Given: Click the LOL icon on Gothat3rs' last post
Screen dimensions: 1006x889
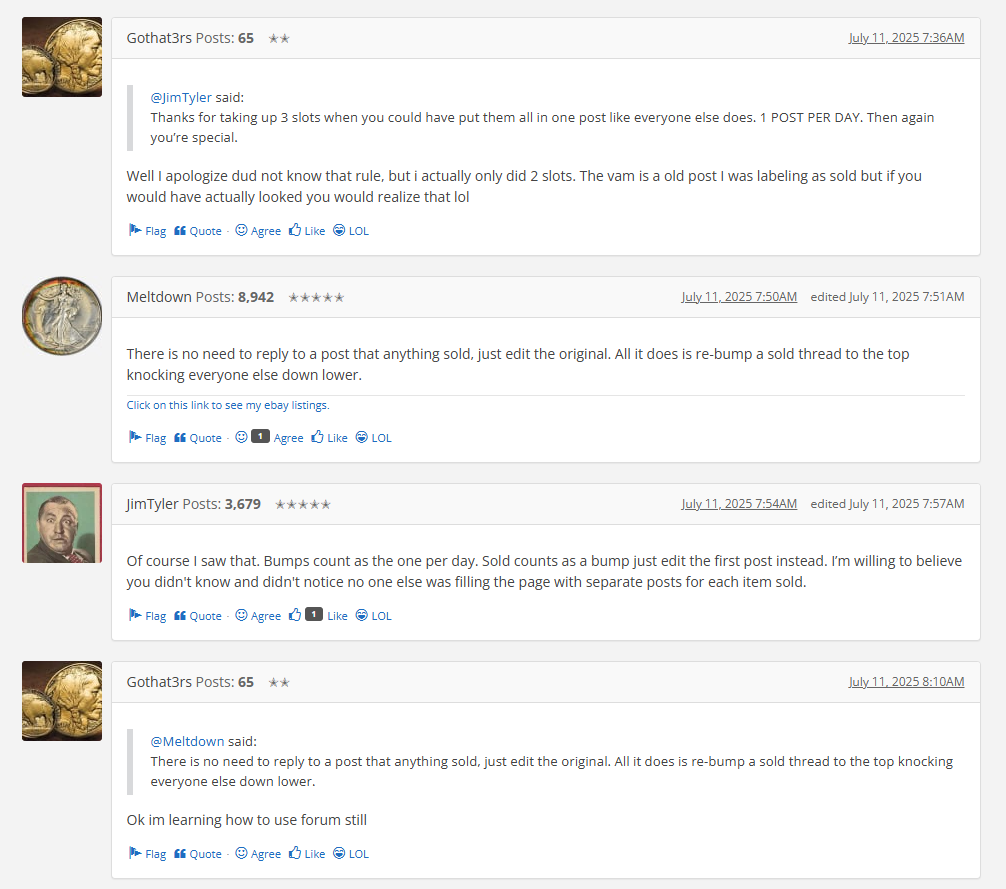Looking at the screenshot, I should click(x=339, y=853).
